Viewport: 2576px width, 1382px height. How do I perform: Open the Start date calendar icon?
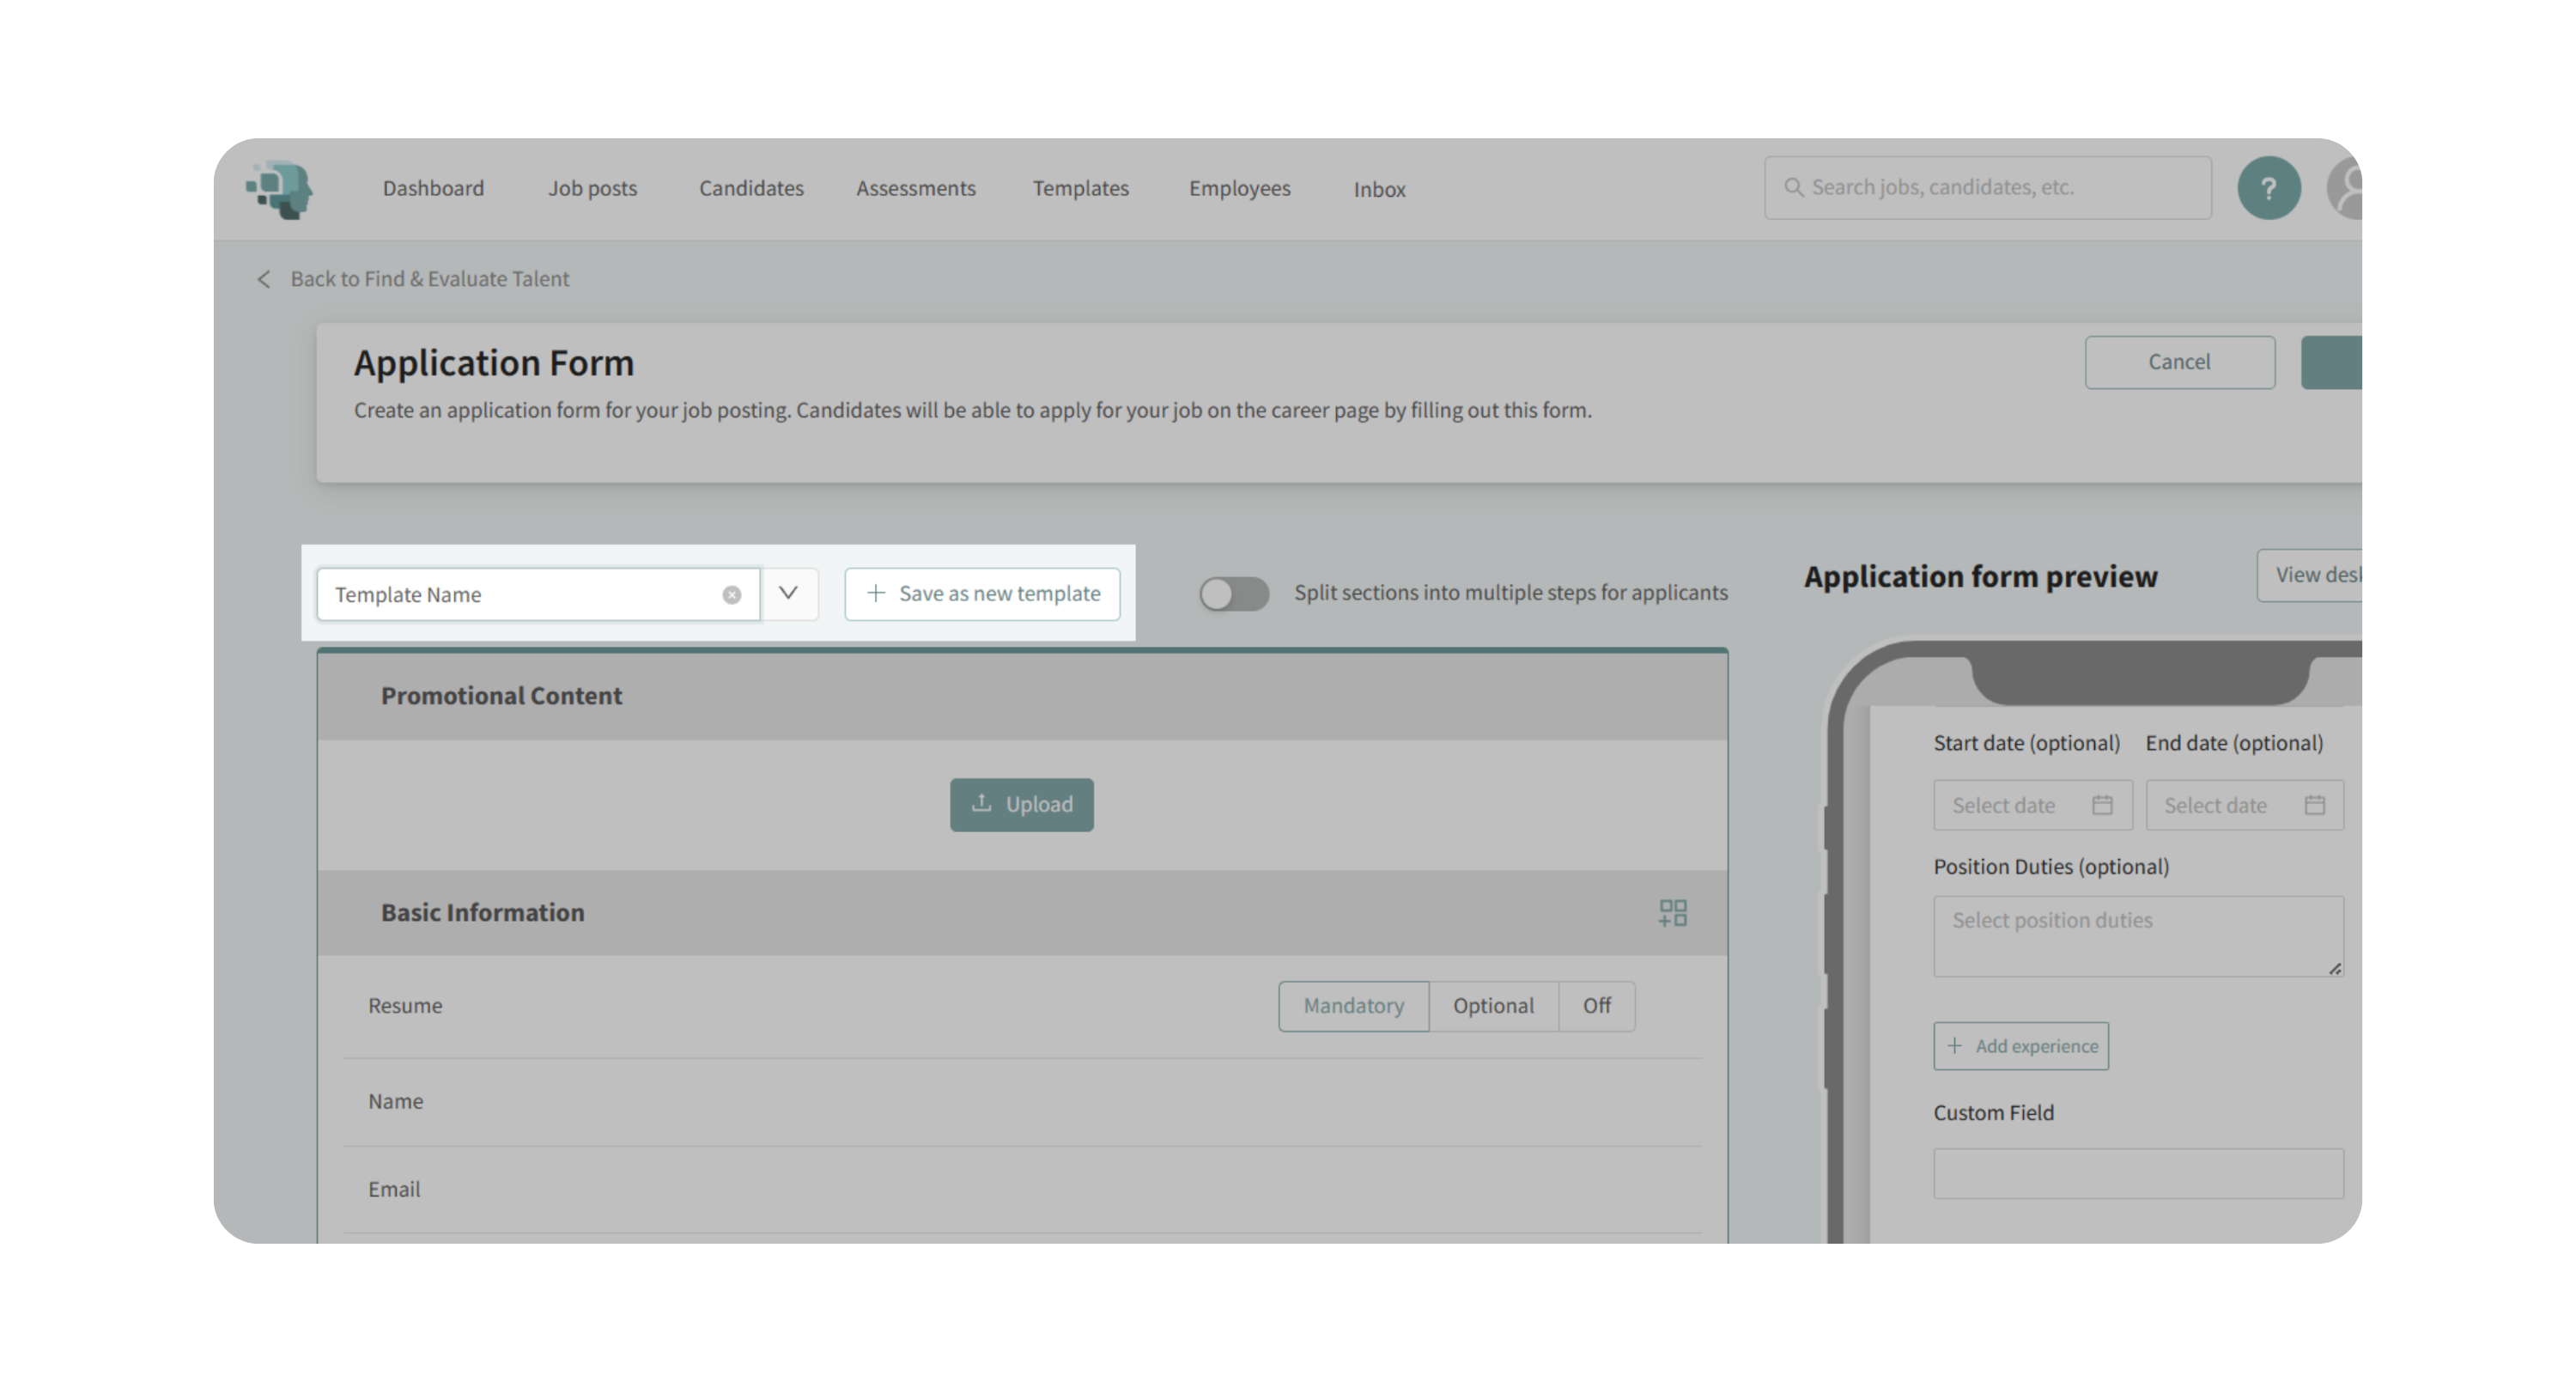click(2102, 805)
